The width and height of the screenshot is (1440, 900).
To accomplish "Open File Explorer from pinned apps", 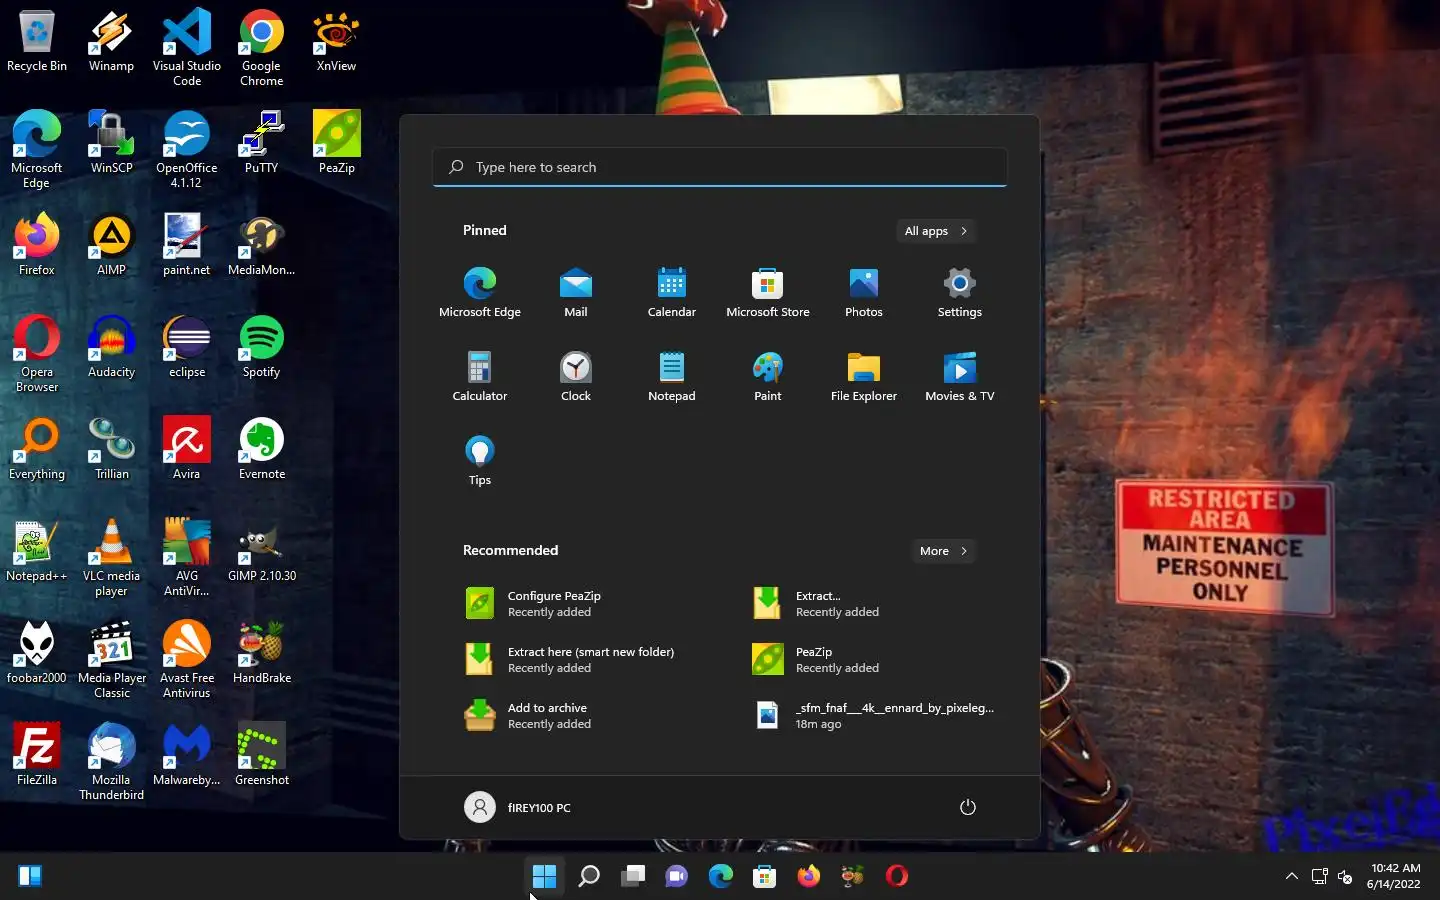I will point(863,376).
